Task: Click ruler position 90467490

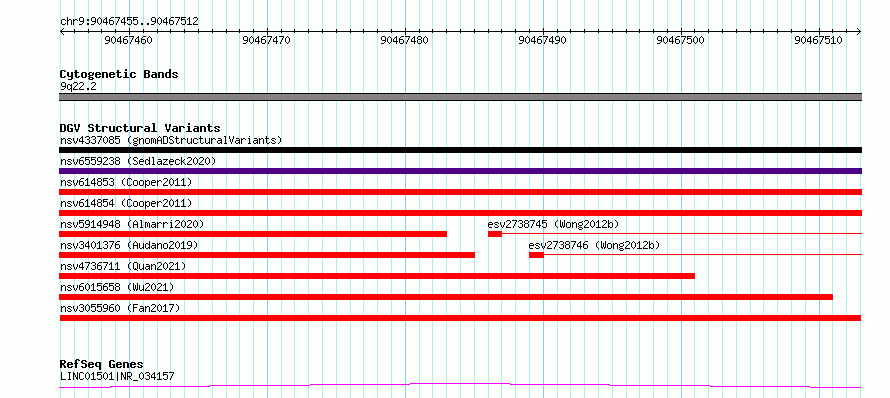Action: pos(543,40)
